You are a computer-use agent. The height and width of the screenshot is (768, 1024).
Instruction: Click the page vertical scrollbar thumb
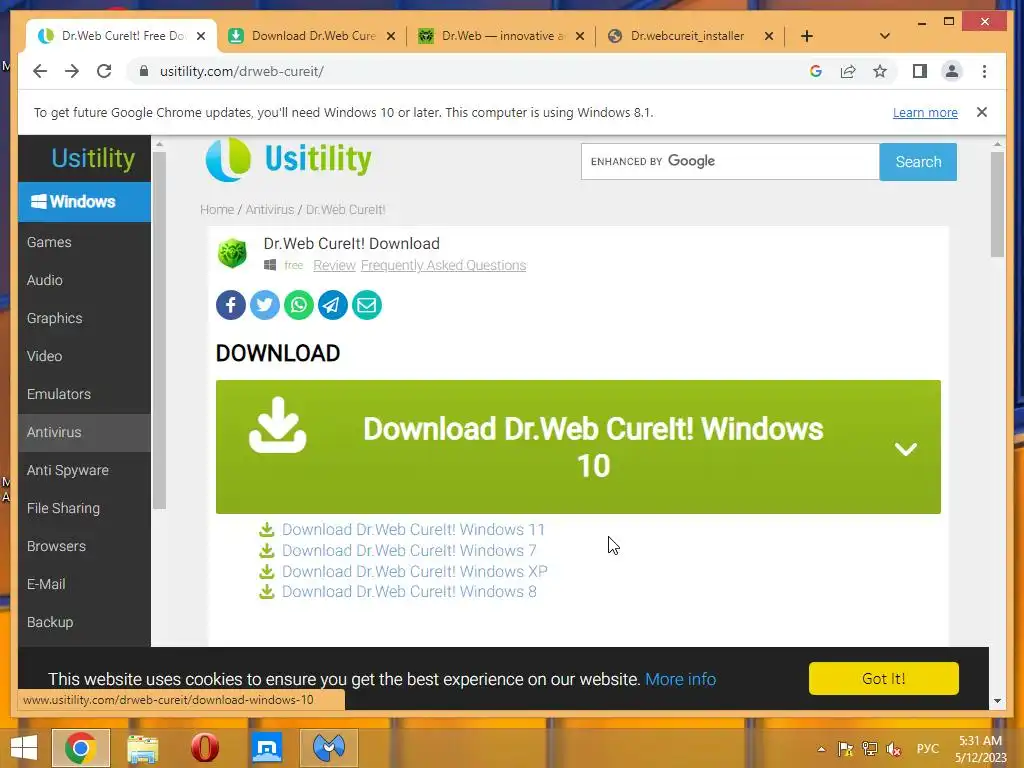pyautogui.click(x=997, y=204)
